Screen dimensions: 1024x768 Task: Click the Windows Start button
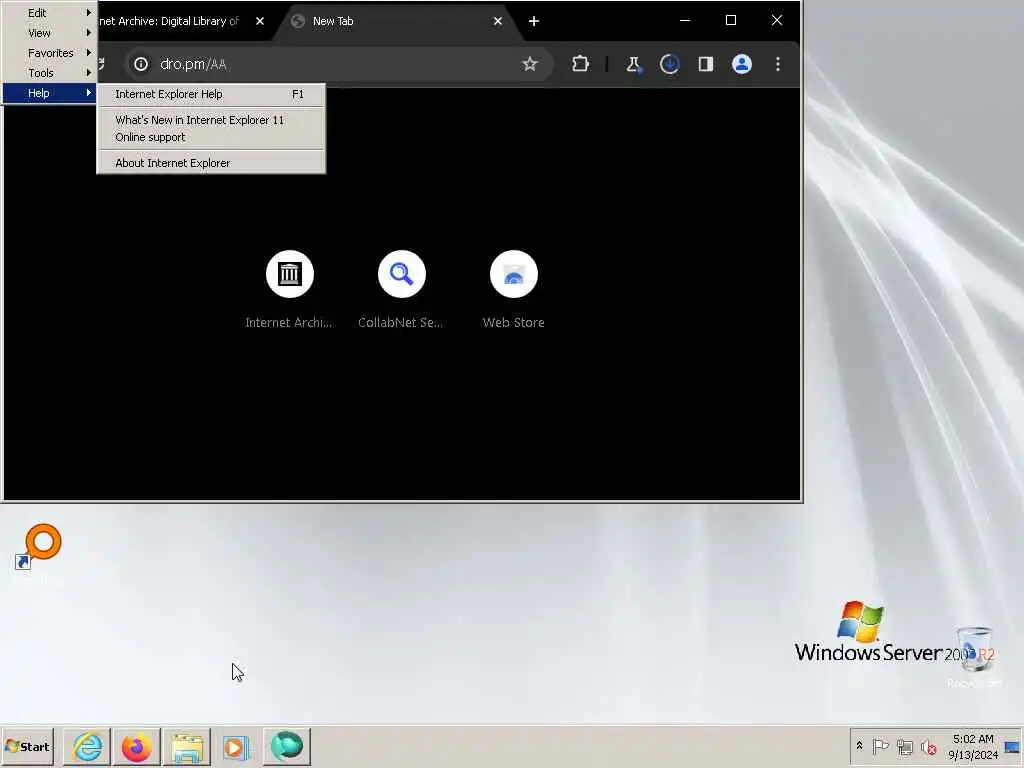27,746
